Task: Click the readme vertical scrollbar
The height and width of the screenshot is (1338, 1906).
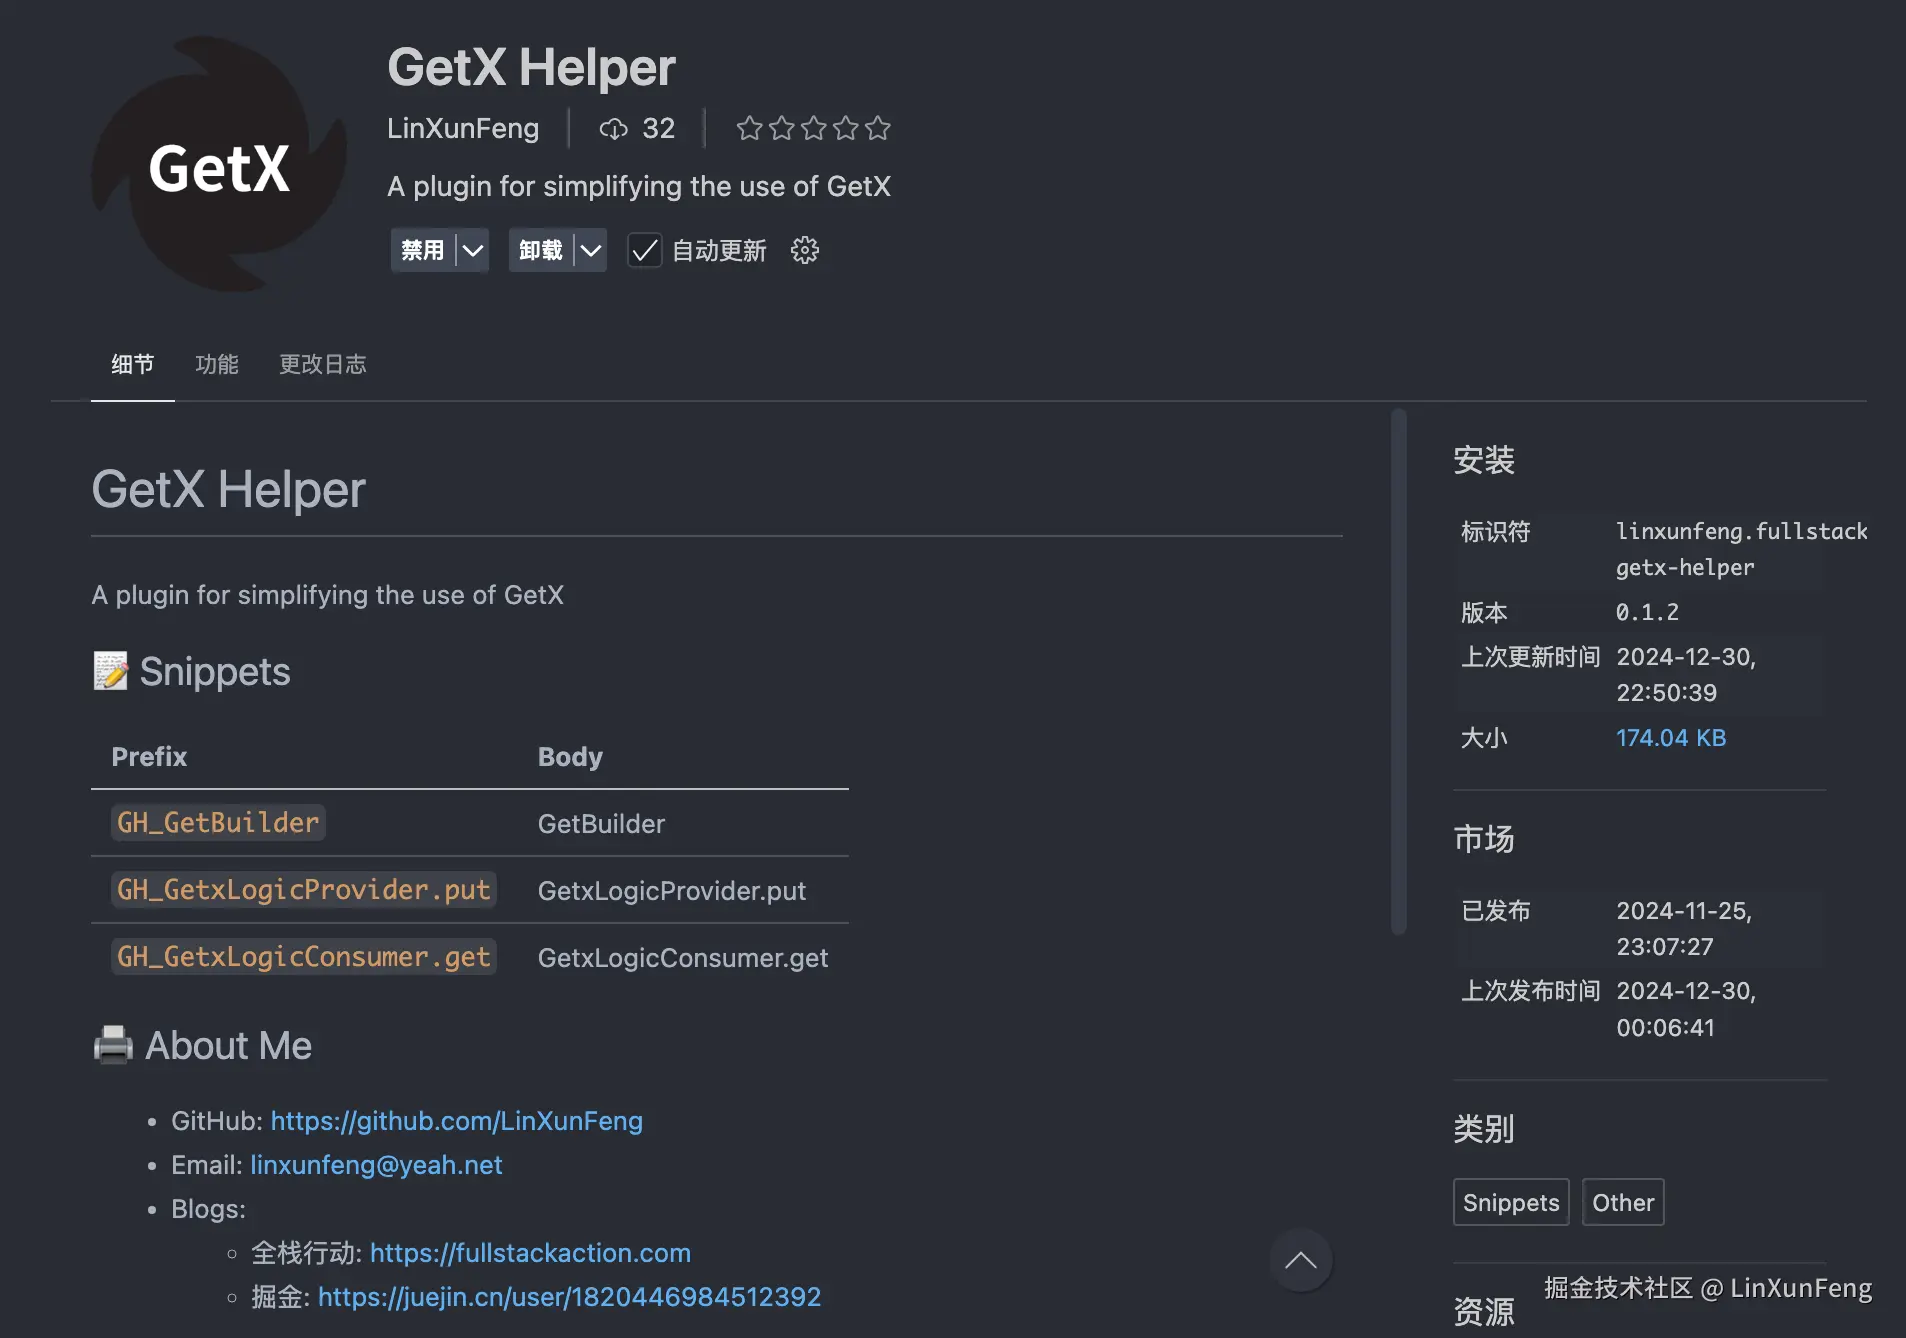Action: [1399, 672]
